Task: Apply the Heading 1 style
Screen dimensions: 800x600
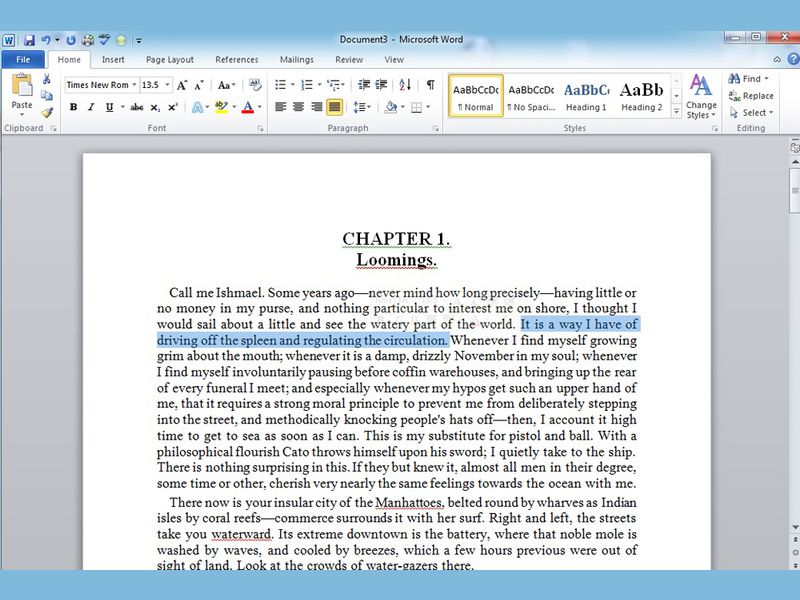Action: (586, 96)
